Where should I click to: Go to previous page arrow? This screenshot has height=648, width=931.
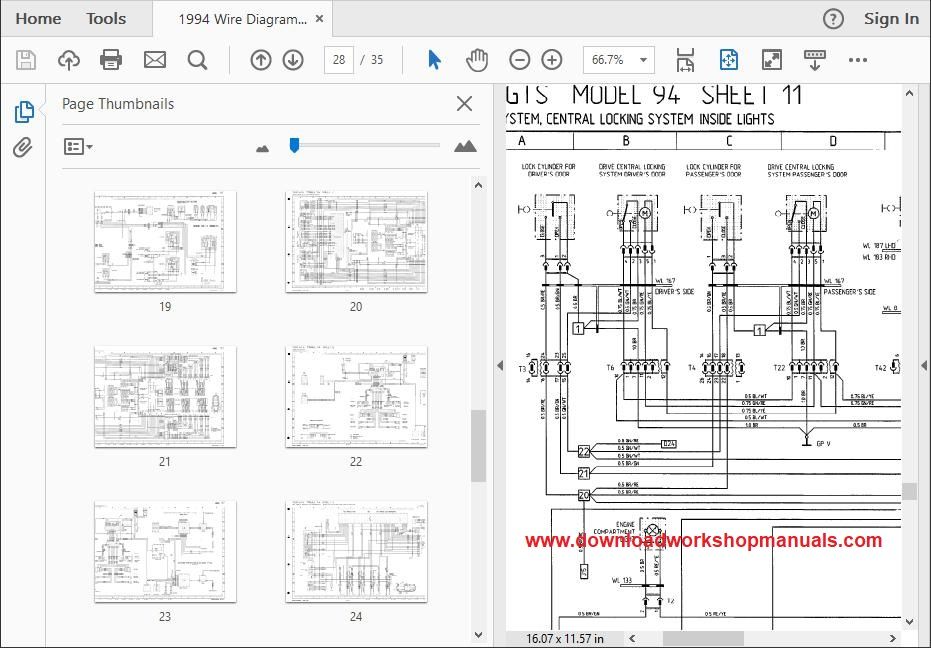(x=261, y=60)
